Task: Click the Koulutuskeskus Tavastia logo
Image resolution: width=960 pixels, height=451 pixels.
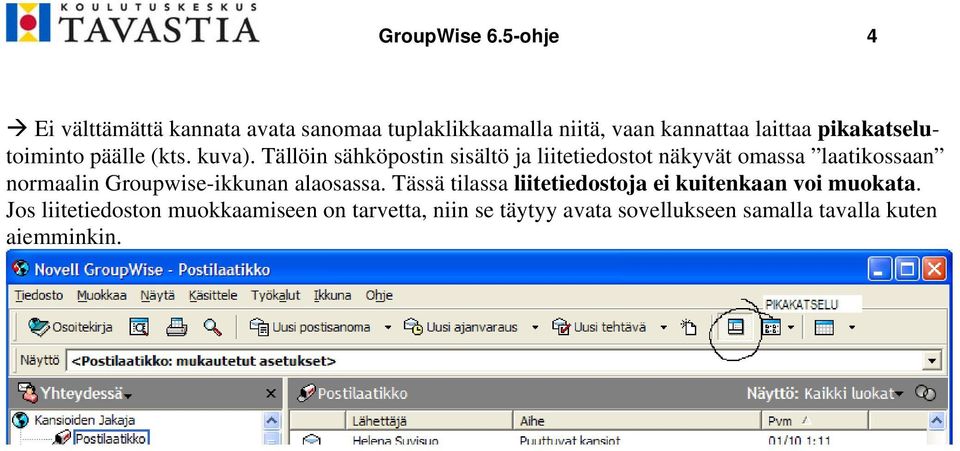Action: 132,23
